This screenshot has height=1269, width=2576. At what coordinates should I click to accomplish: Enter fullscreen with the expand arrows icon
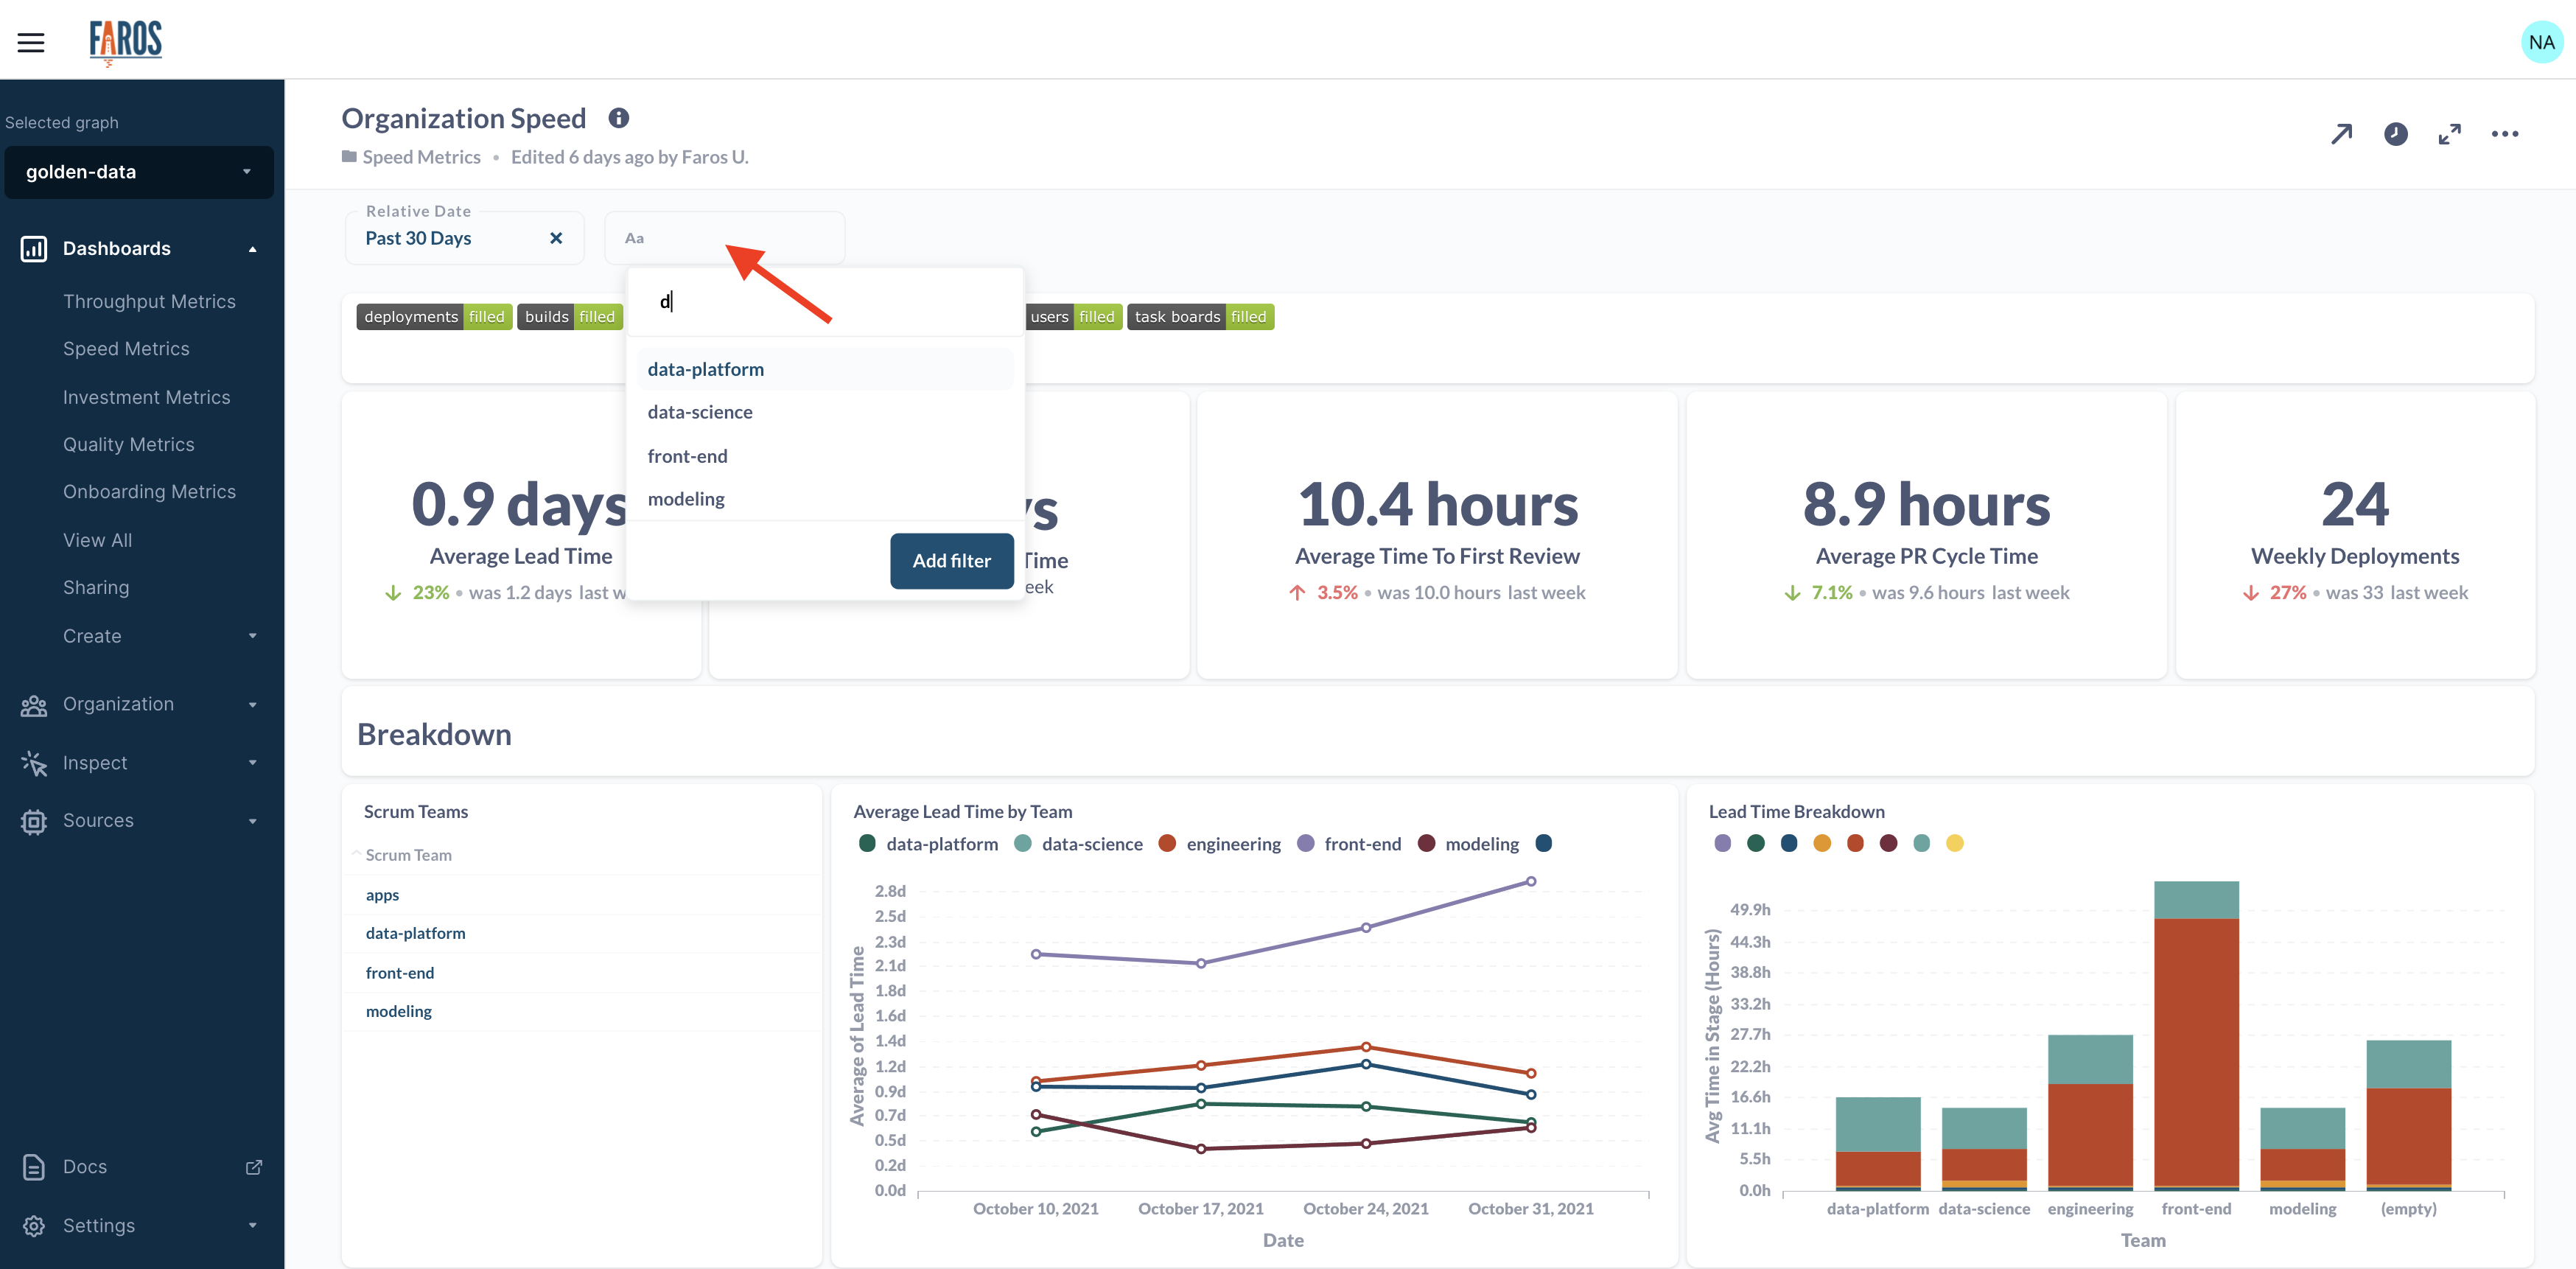(2449, 134)
